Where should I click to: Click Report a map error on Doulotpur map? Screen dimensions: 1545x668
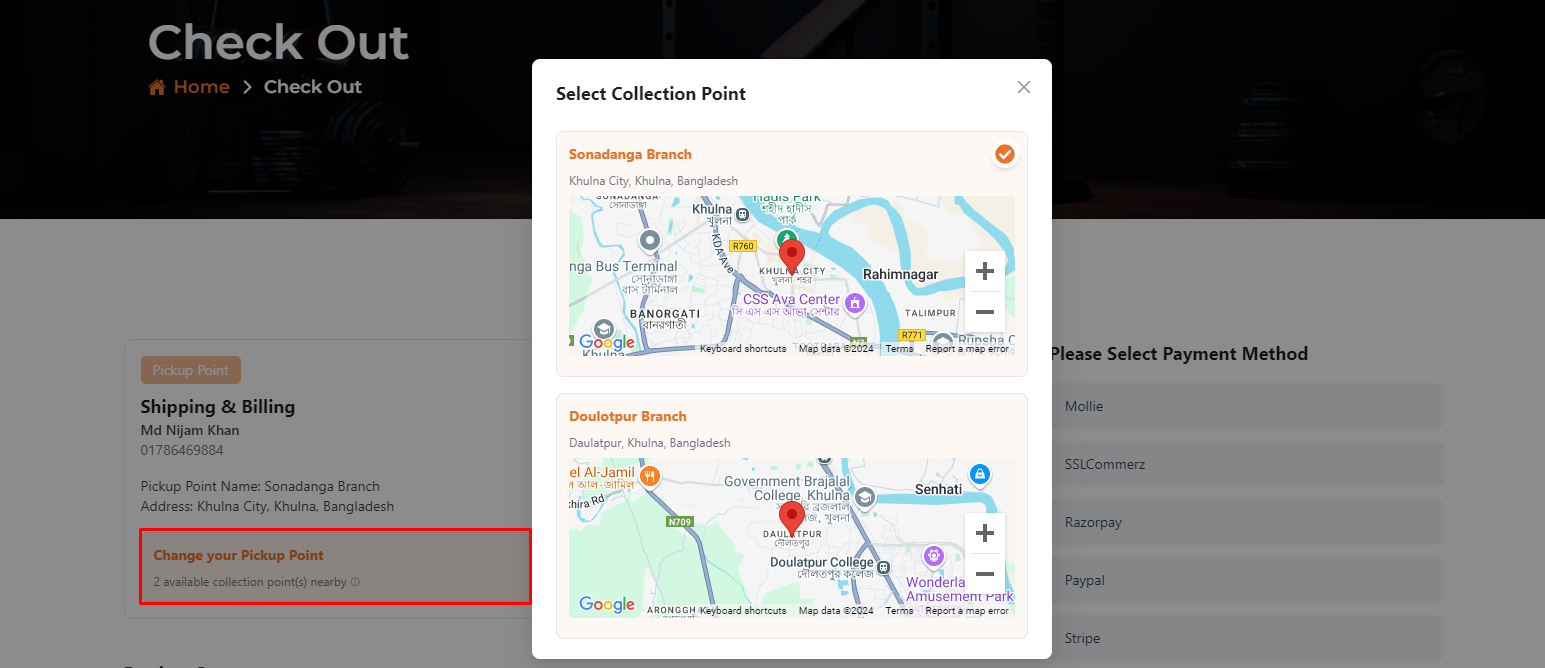pyautogui.click(x=966, y=611)
